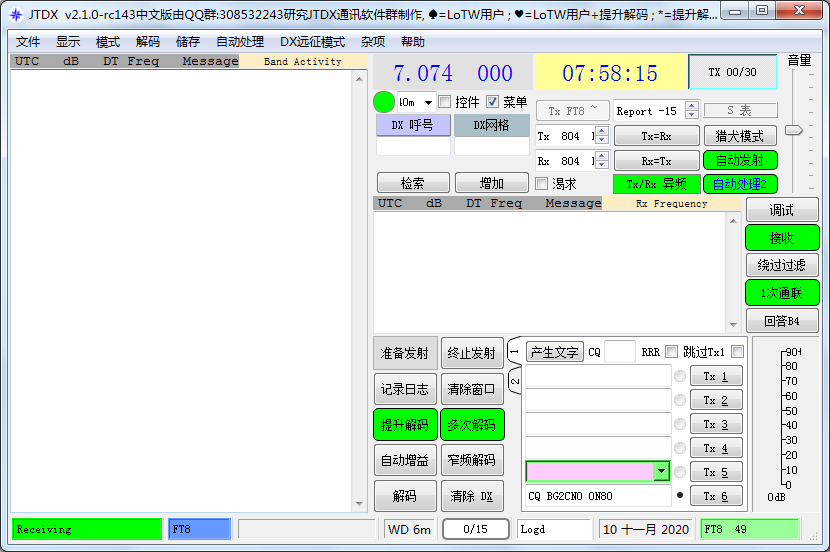This screenshot has height=552, width=830.
Task: Click the 产生文字 generate messages button
Action: pyautogui.click(x=555, y=352)
